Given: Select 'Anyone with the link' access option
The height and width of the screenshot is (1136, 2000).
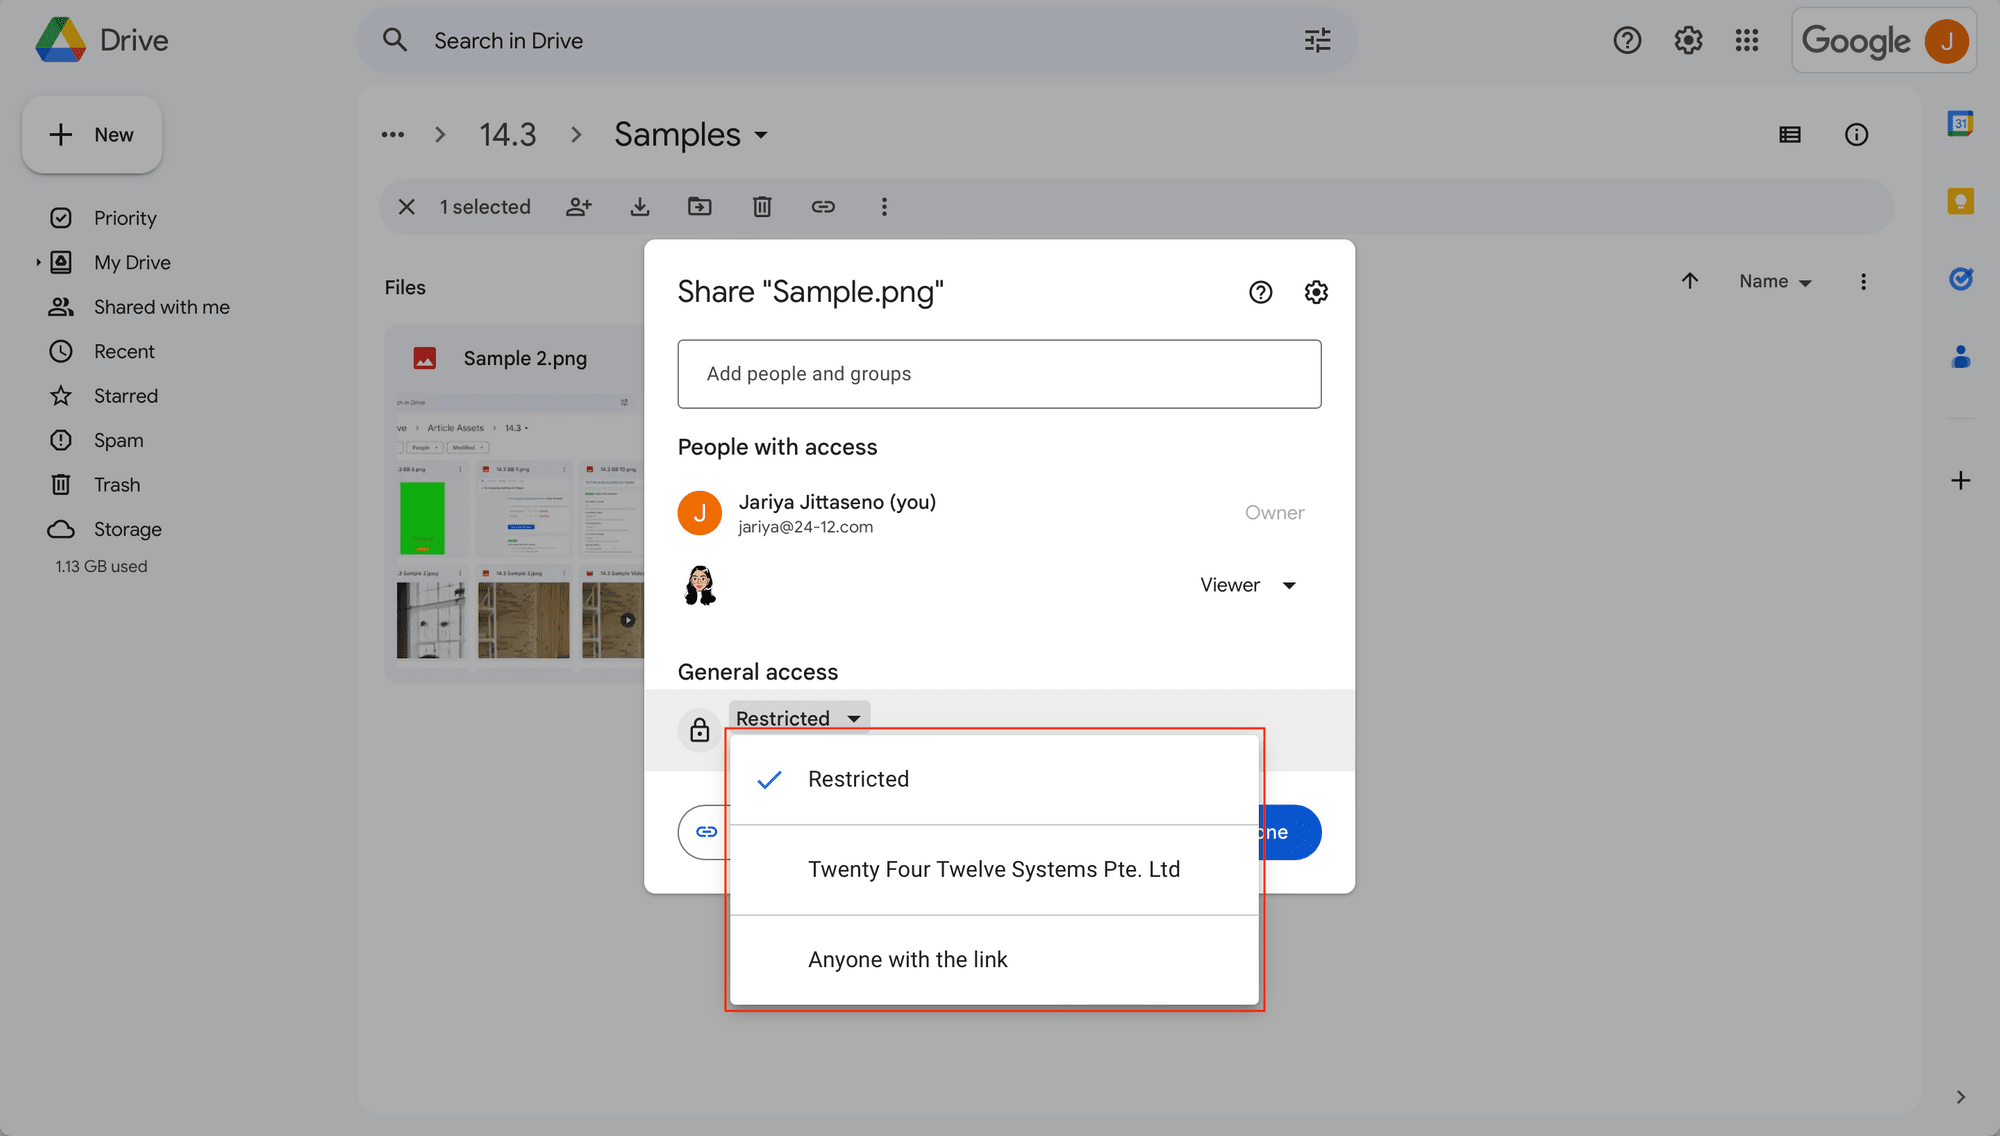Looking at the screenshot, I should click(x=908, y=959).
